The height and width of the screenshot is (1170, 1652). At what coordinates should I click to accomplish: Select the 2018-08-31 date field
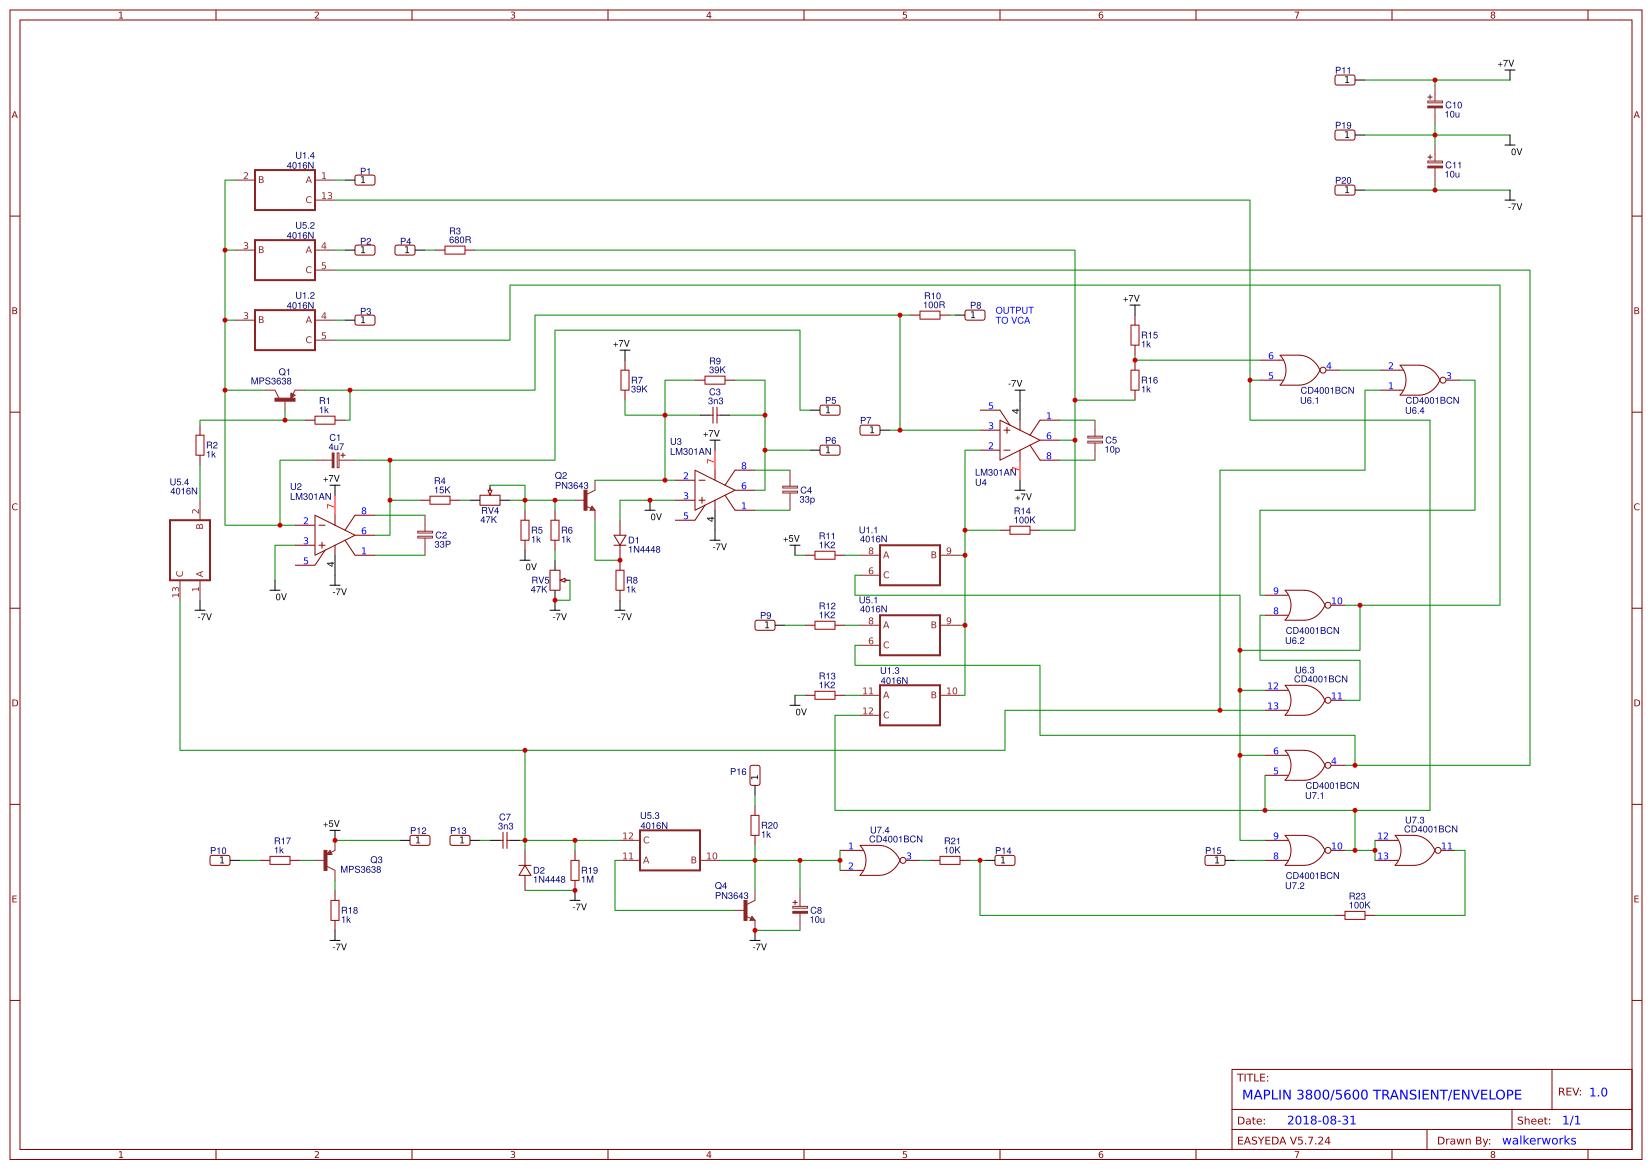pos(1321,1121)
